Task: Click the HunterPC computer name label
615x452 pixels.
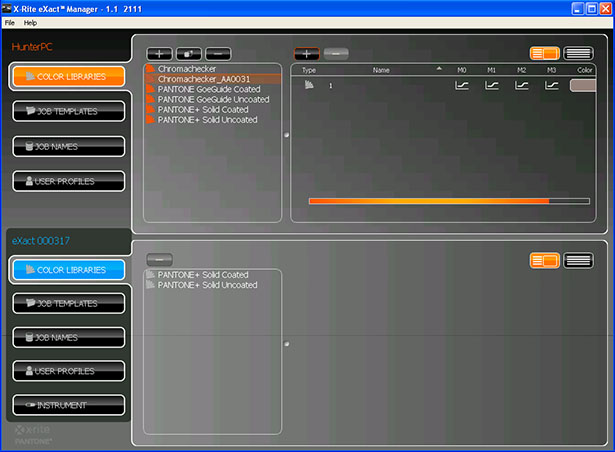Action: coord(32,47)
